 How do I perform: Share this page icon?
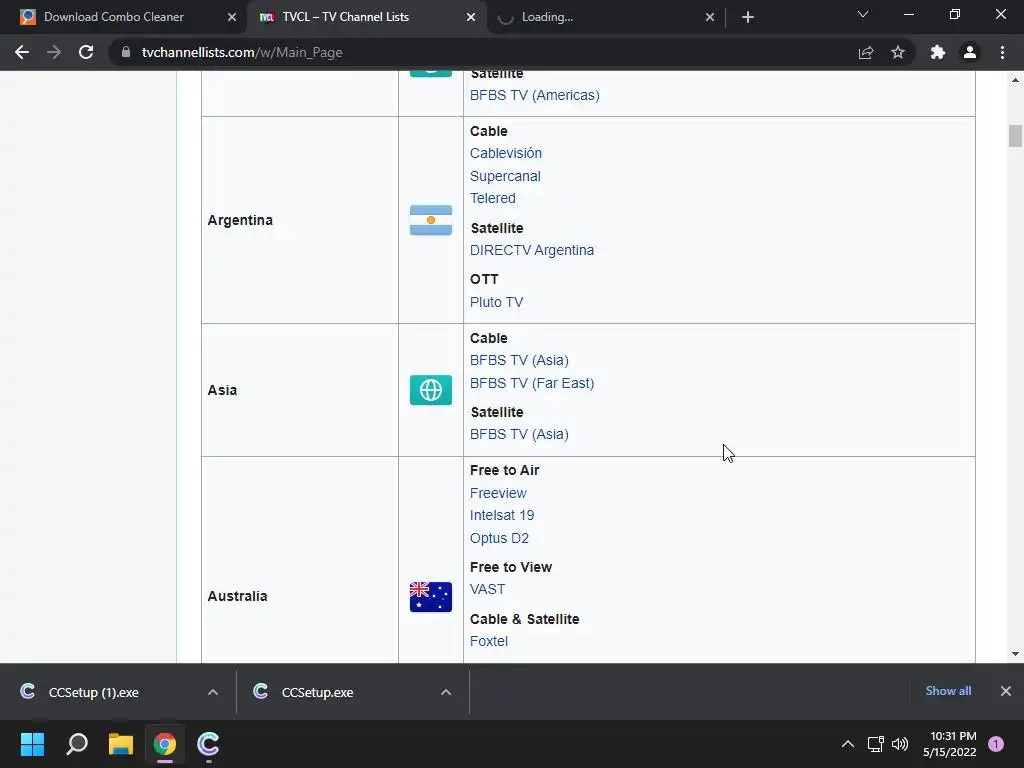tap(866, 52)
